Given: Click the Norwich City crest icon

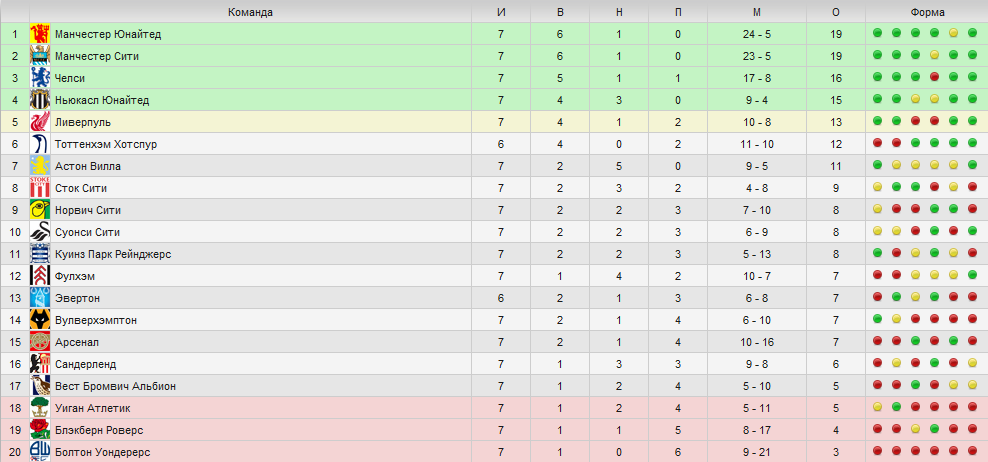Looking at the screenshot, I should click(x=40, y=211).
